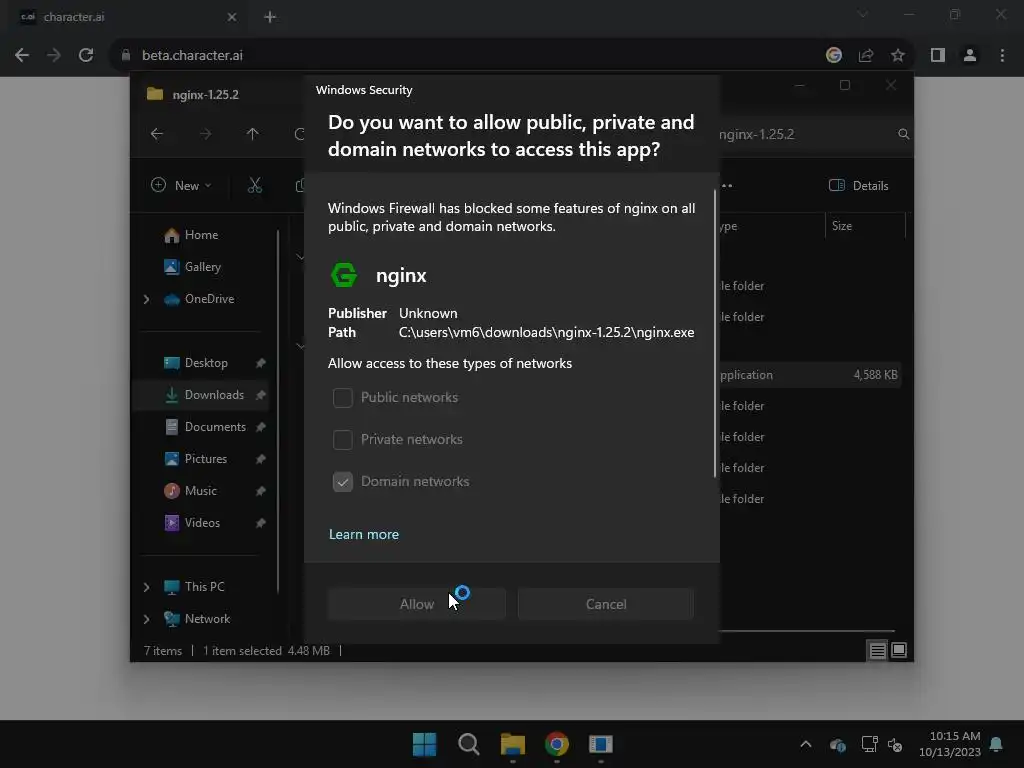The width and height of the screenshot is (1024, 768).
Task: Open the New dropdown in Explorer
Action: (181, 185)
